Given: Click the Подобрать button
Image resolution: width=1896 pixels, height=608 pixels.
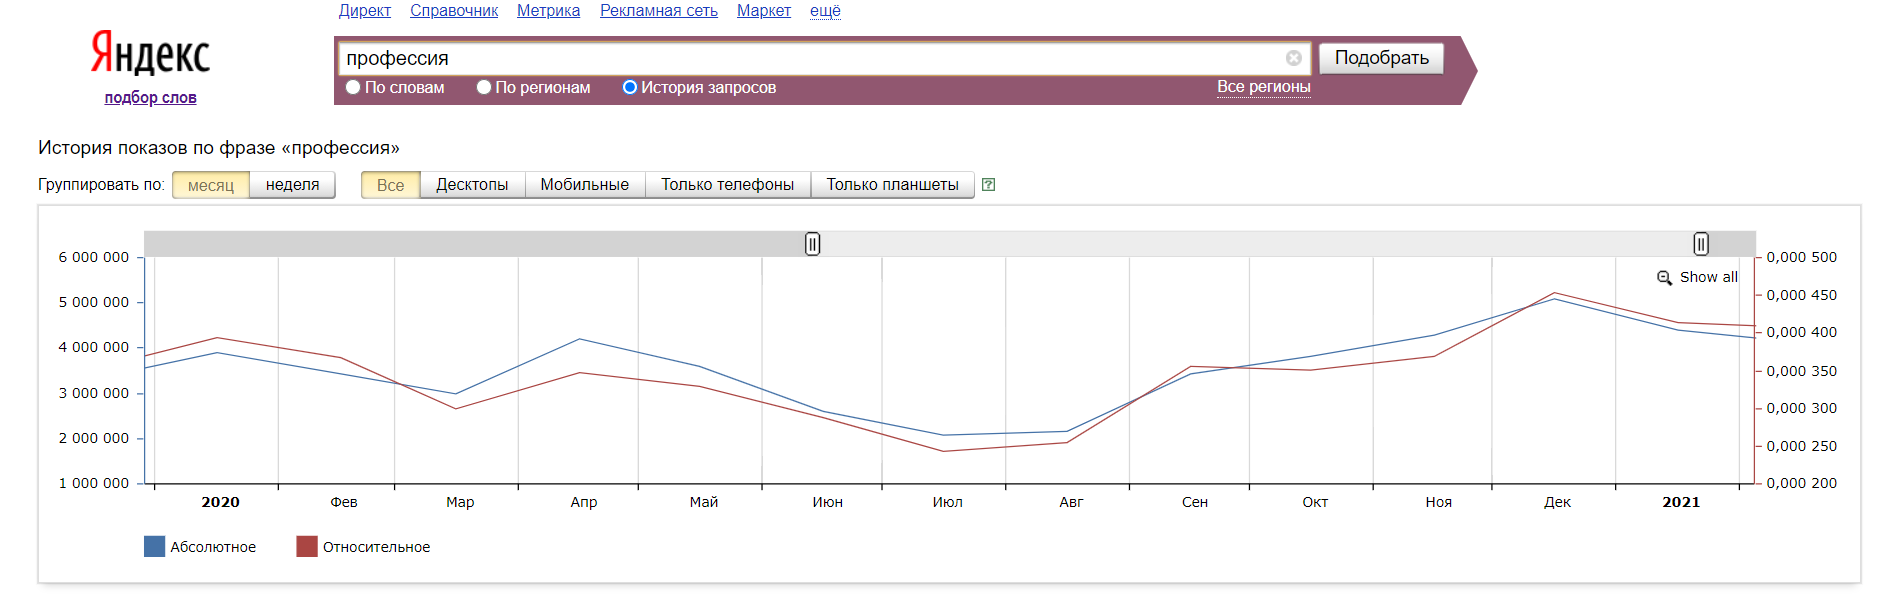Looking at the screenshot, I should pyautogui.click(x=1381, y=58).
